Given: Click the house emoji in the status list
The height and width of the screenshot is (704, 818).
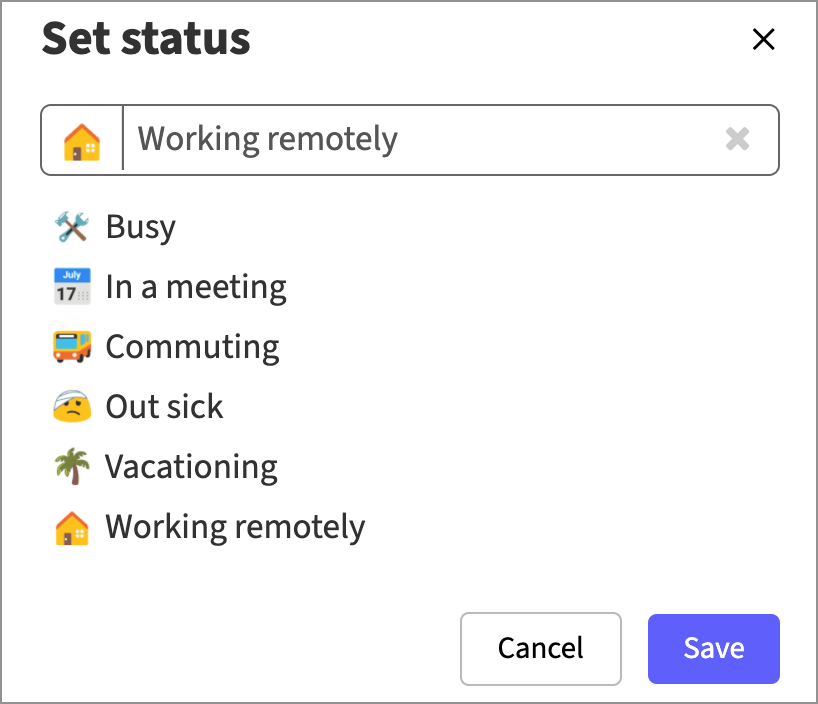Looking at the screenshot, I should pyautogui.click(x=72, y=527).
